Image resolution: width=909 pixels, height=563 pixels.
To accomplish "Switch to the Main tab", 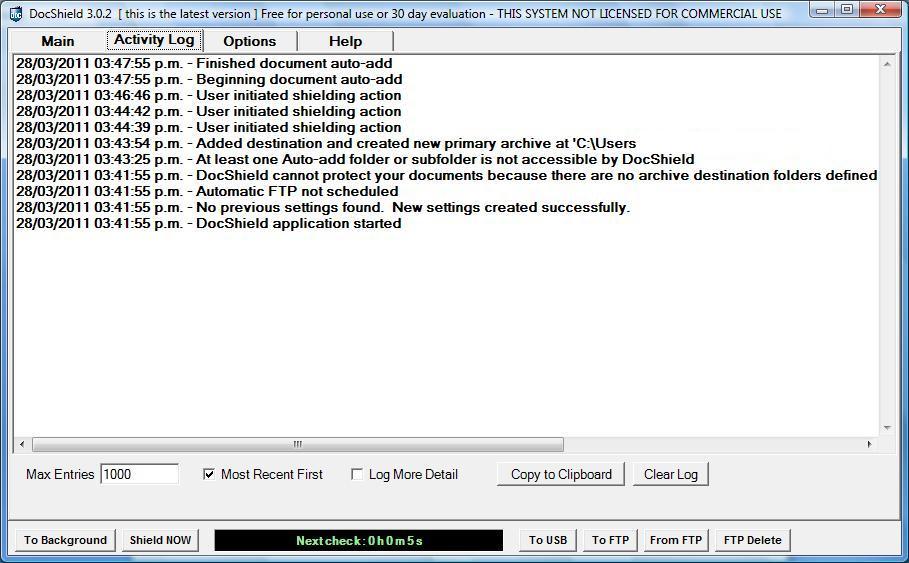I will tap(58, 41).
